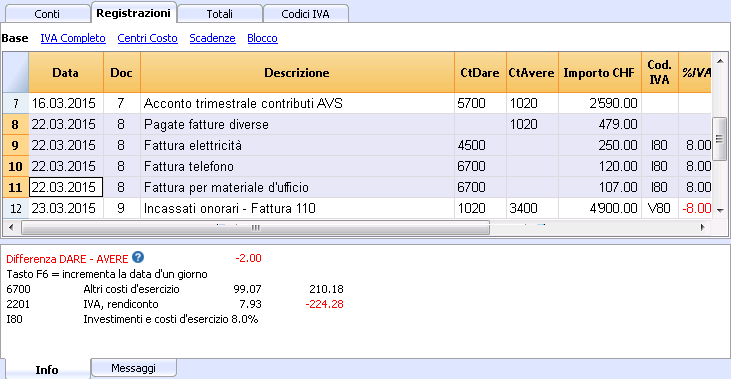Click CtAvere cell 3400
The width and height of the screenshot is (731, 379).
[532, 208]
